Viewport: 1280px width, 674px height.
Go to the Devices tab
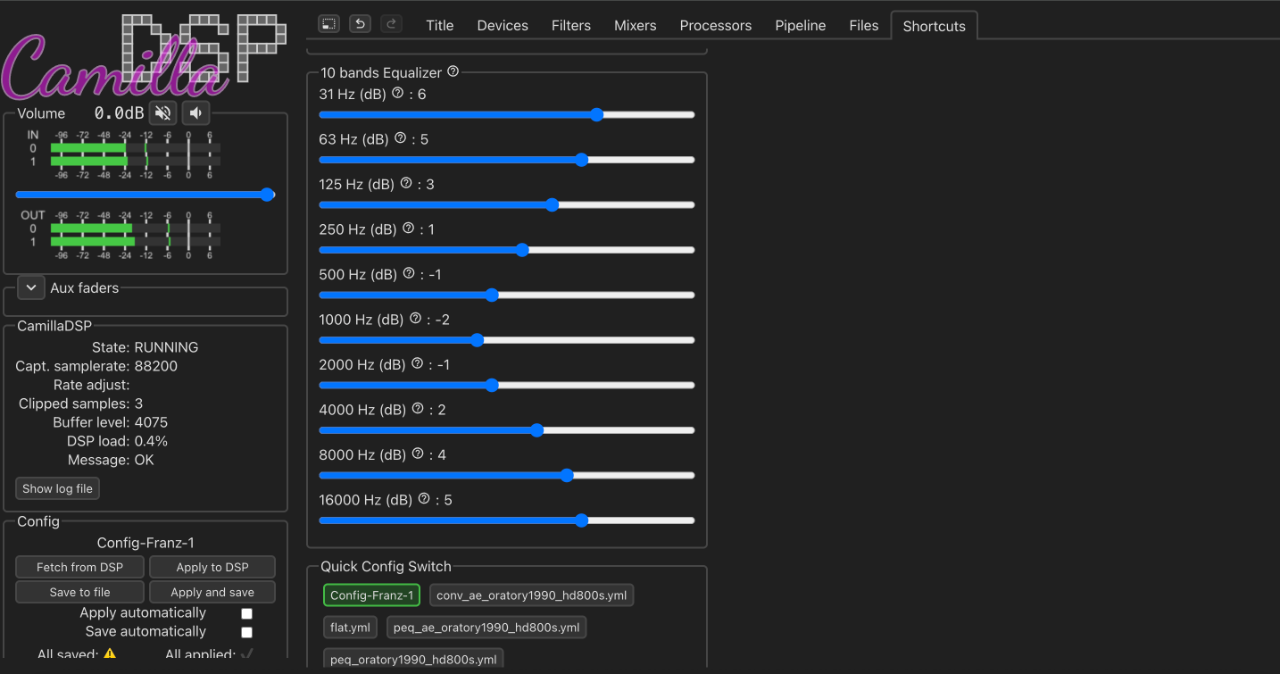(x=502, y=26)
